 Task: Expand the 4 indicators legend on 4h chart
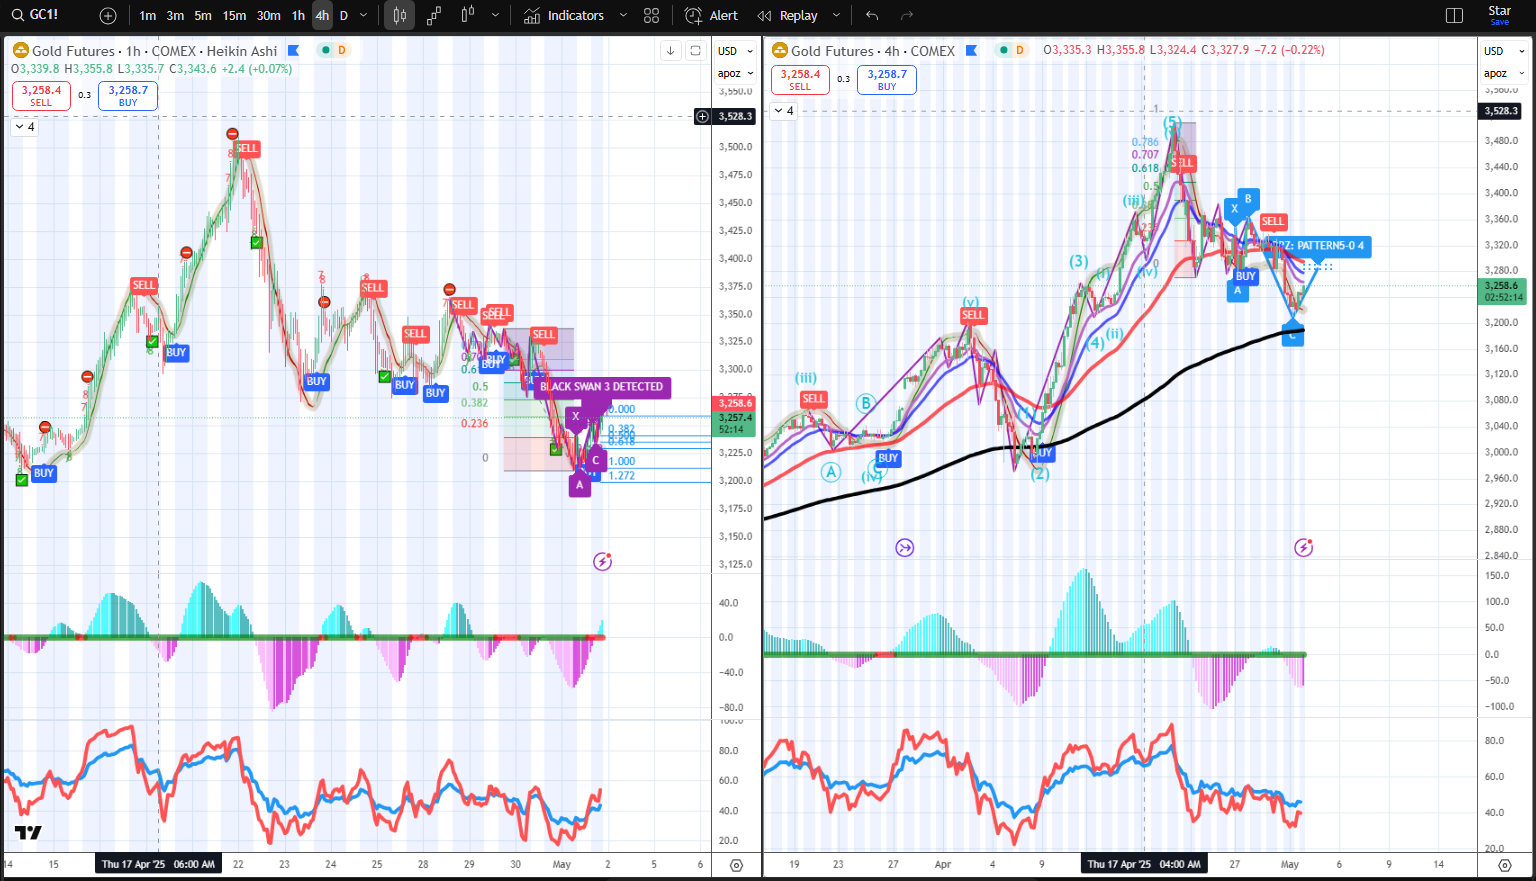(783, 111)
